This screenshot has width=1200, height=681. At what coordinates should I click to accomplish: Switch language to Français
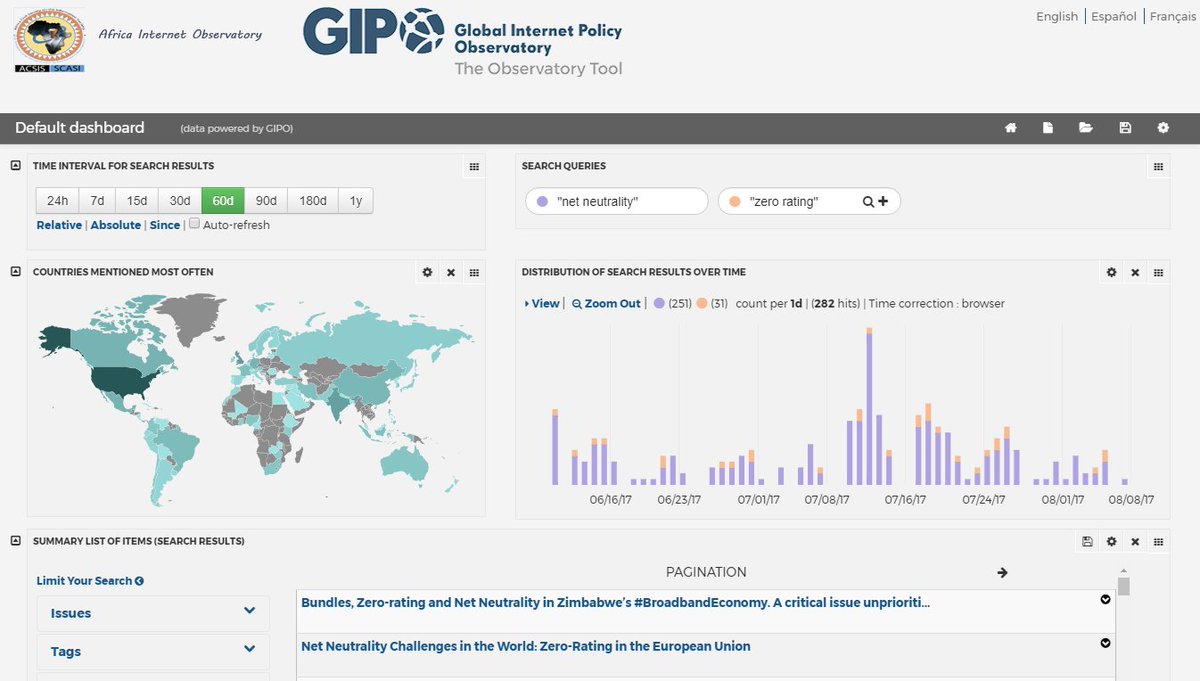[1173, 16]
